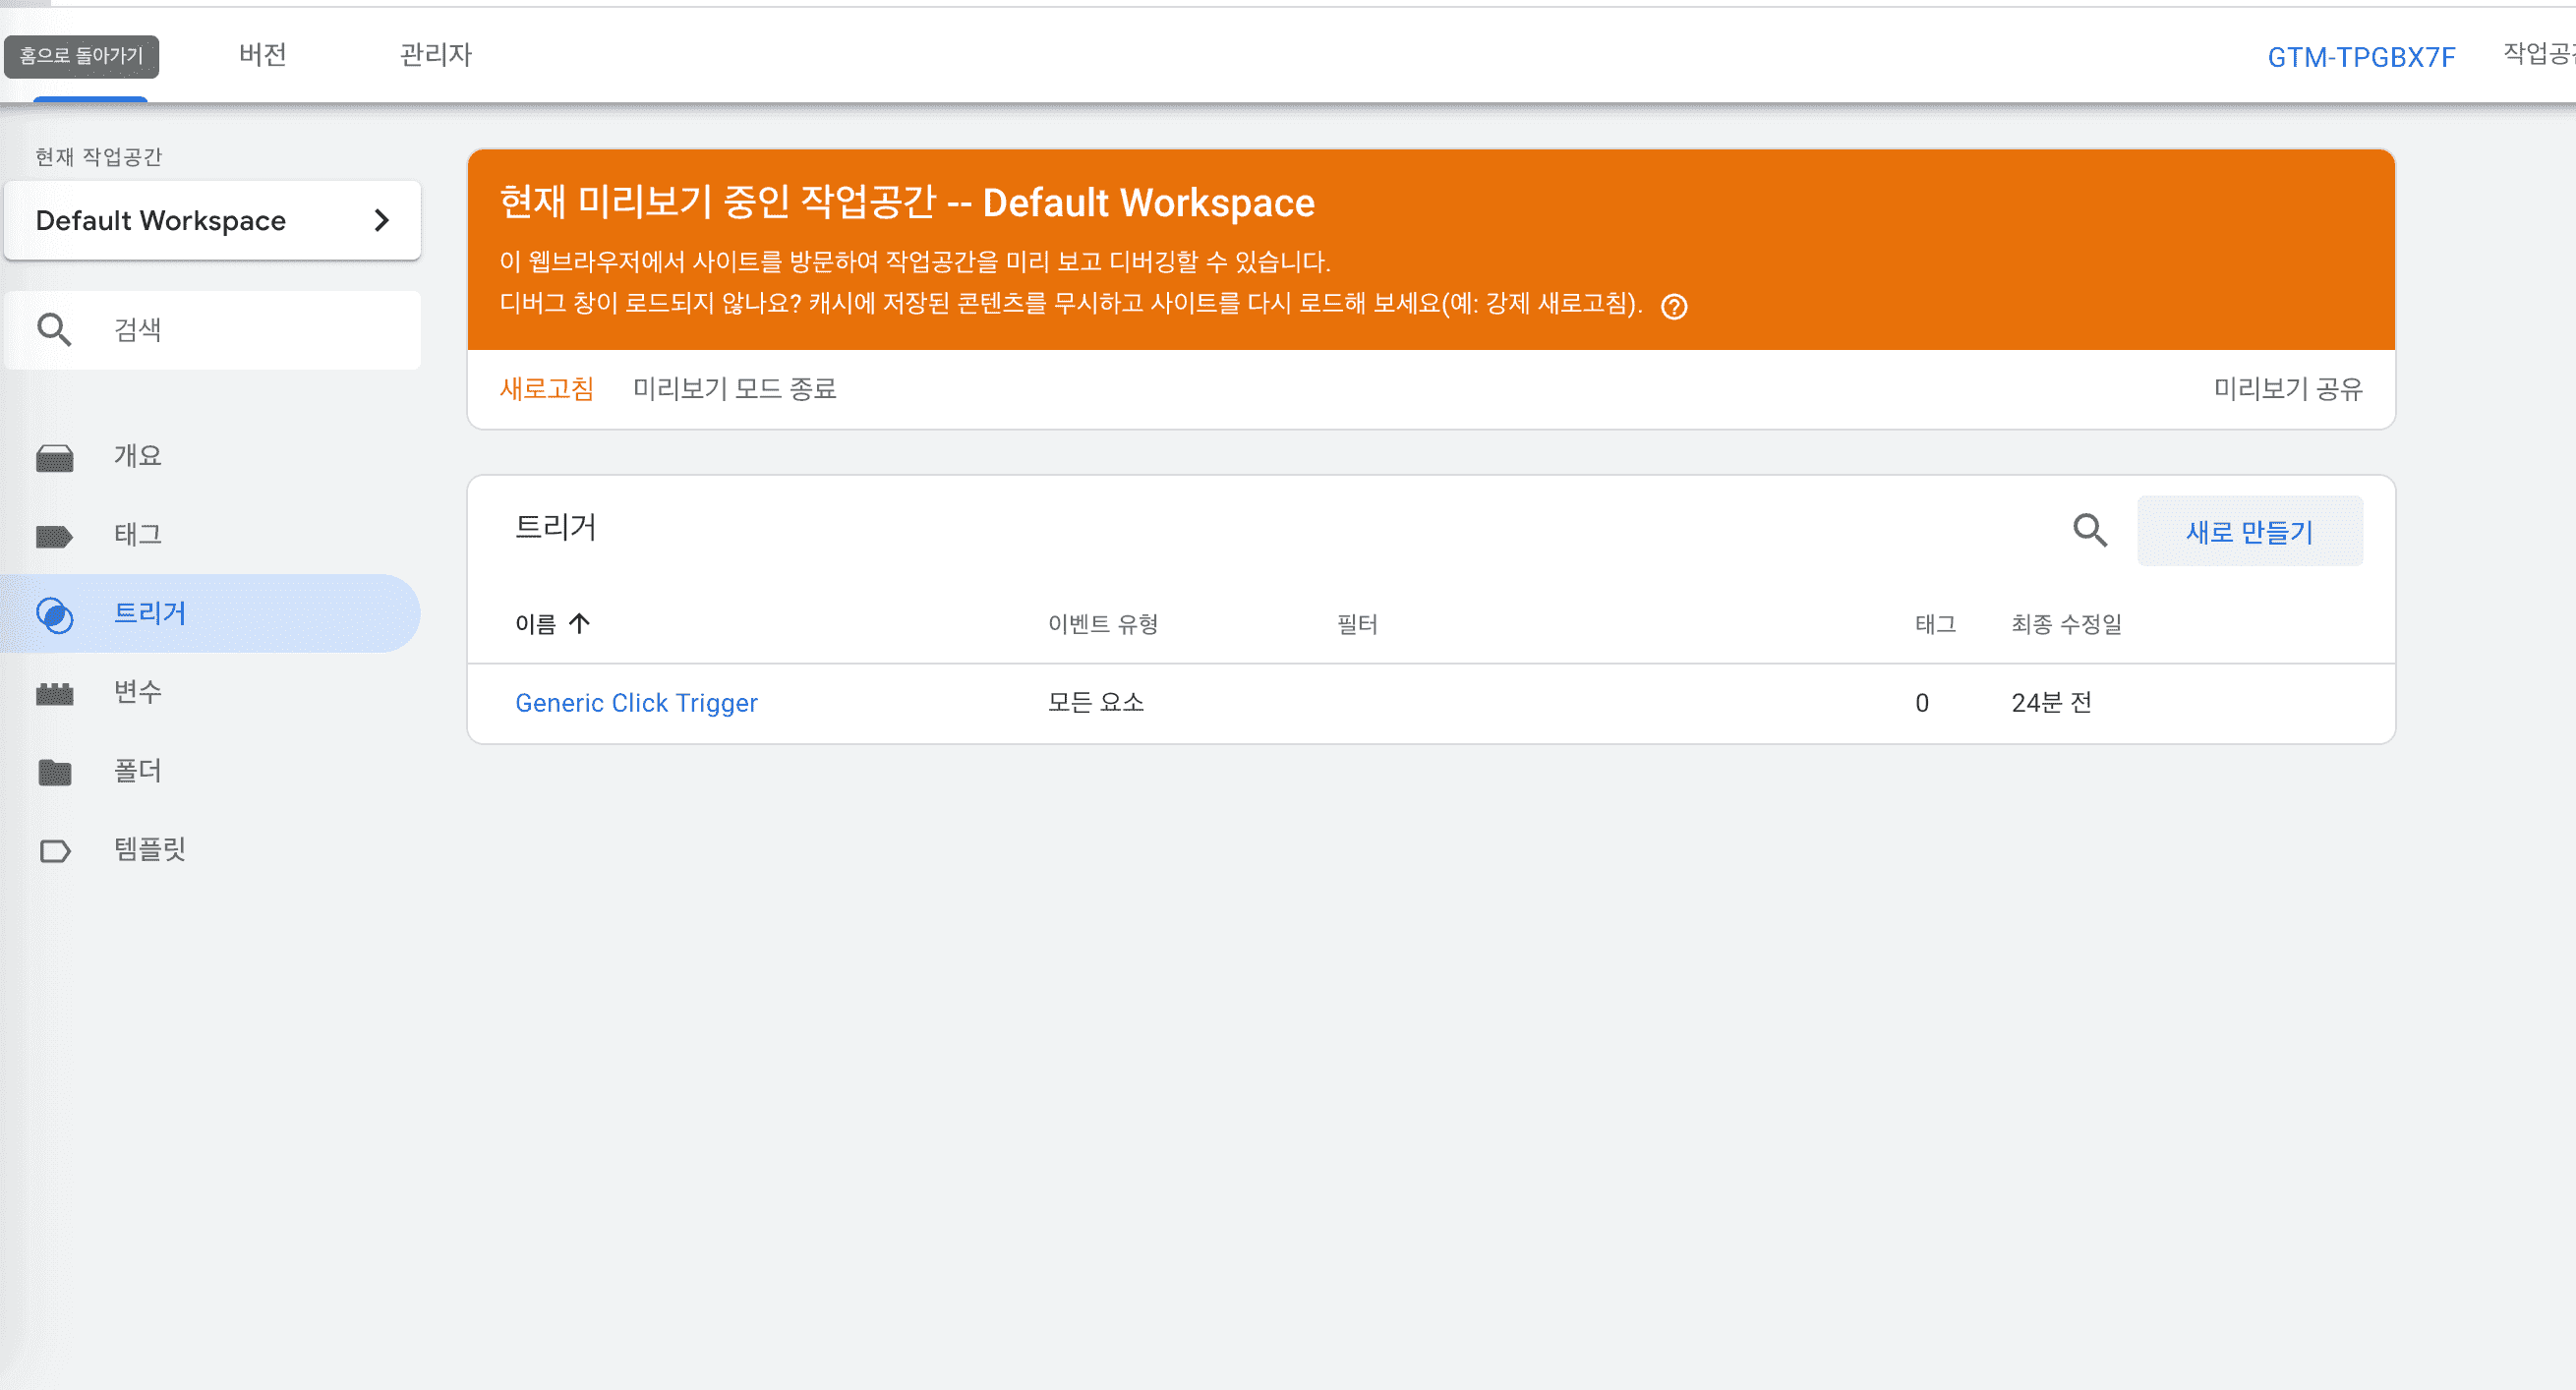Click the Tags (태그) sidebar icon
Screen dimensions: 2576x1390
(54, 536)
